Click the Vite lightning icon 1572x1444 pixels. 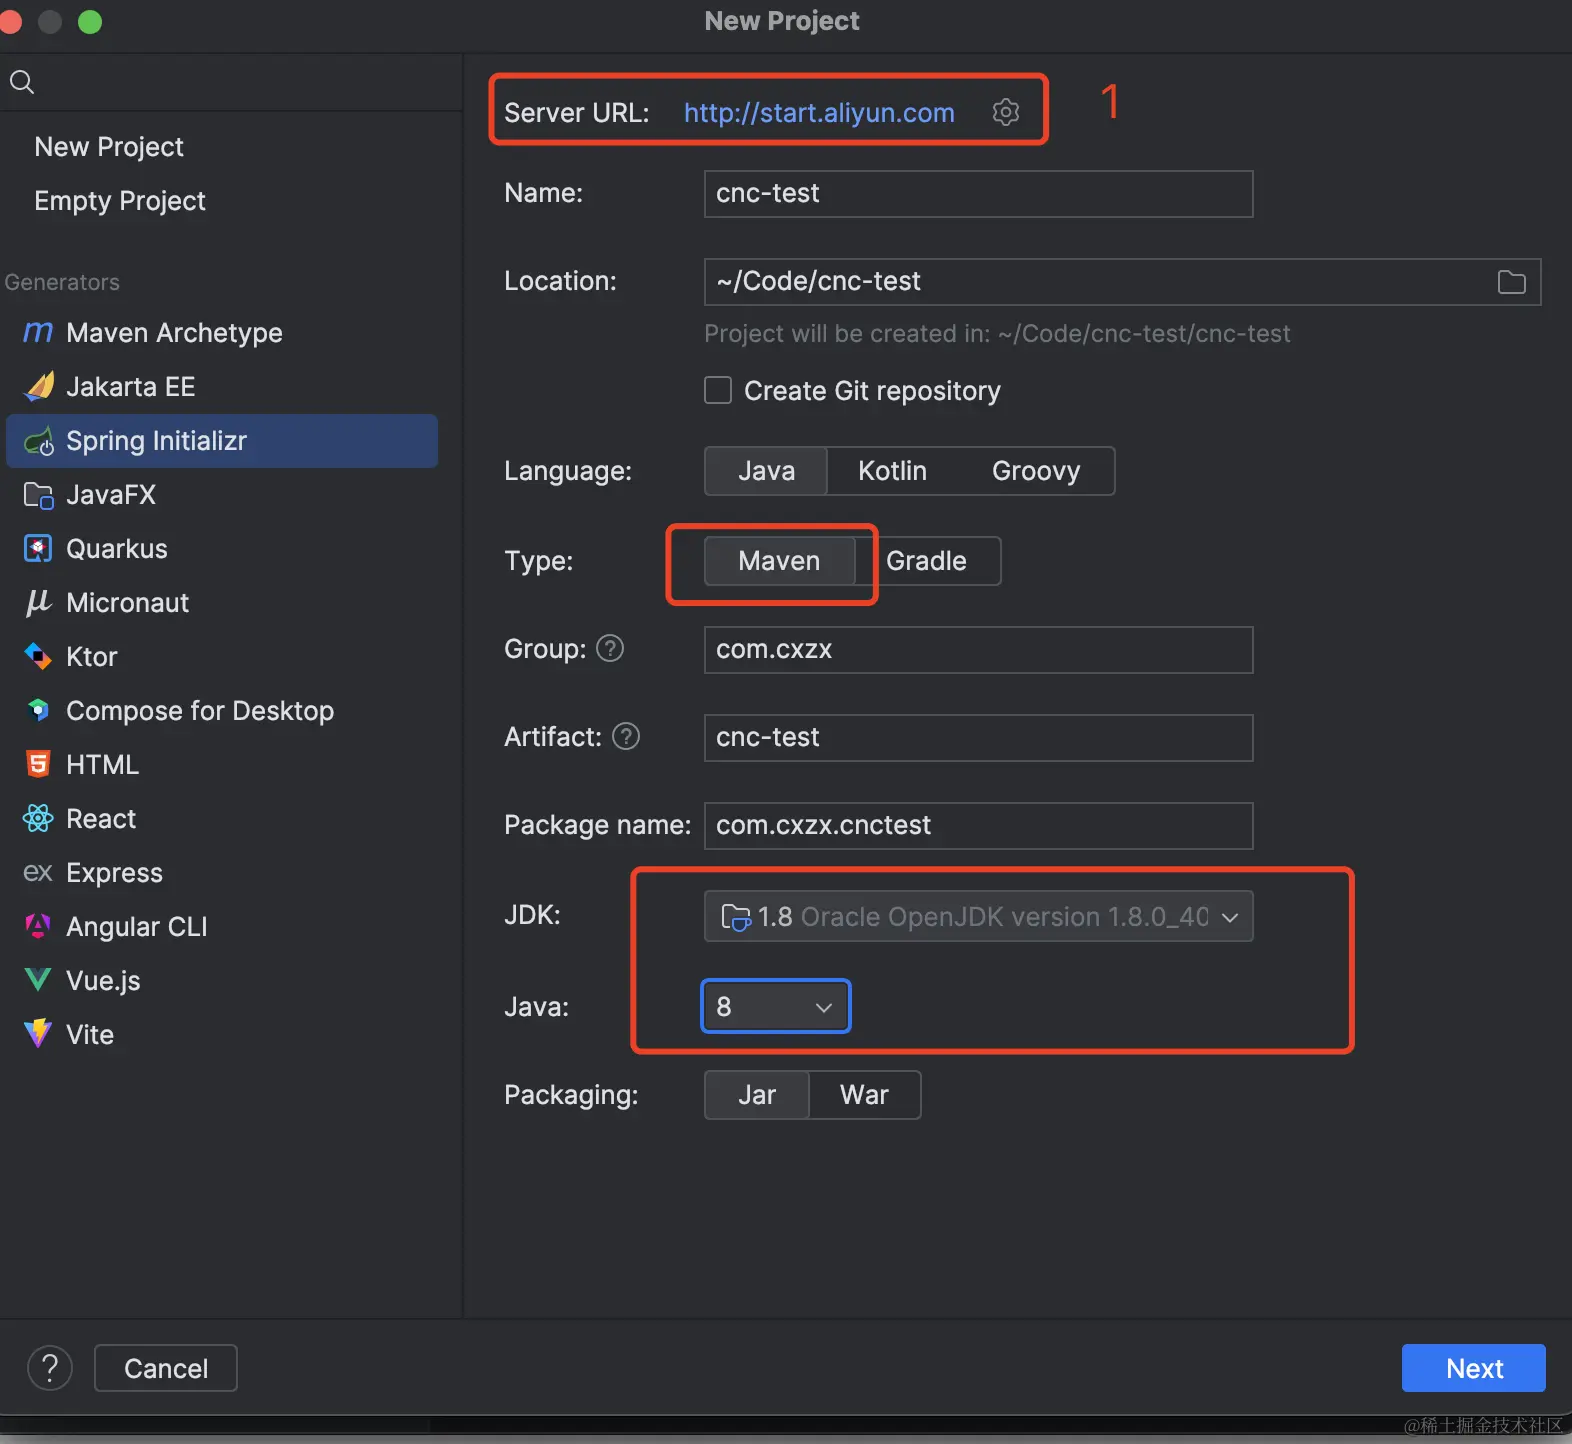38,1034
